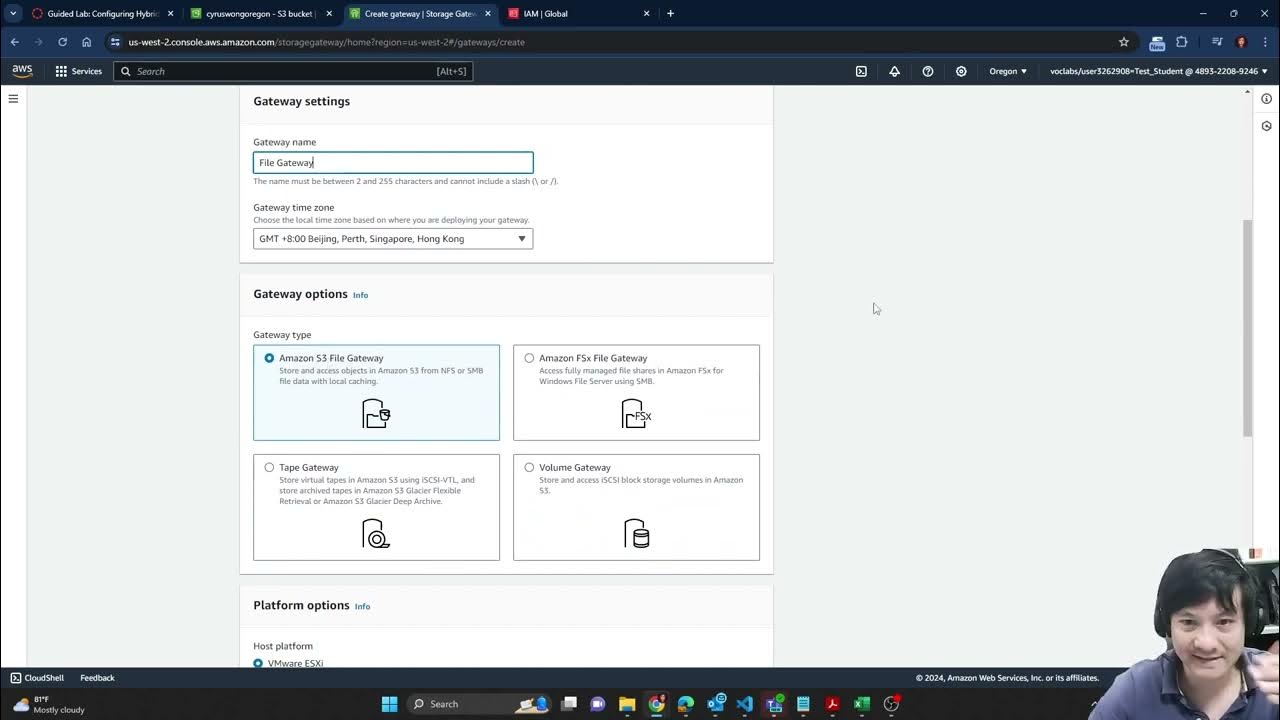Expand the left navigation hamburger menu
This screenshot has height=720, width=1280.
[x=13, y=98]
